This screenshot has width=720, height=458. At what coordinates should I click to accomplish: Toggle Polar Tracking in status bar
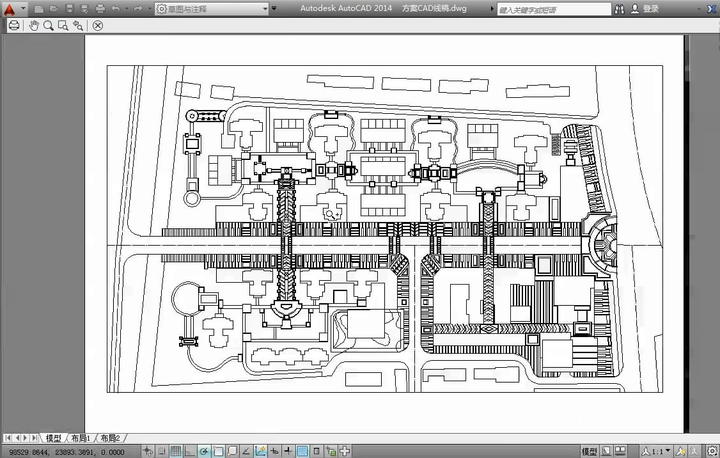pos(204,451)
